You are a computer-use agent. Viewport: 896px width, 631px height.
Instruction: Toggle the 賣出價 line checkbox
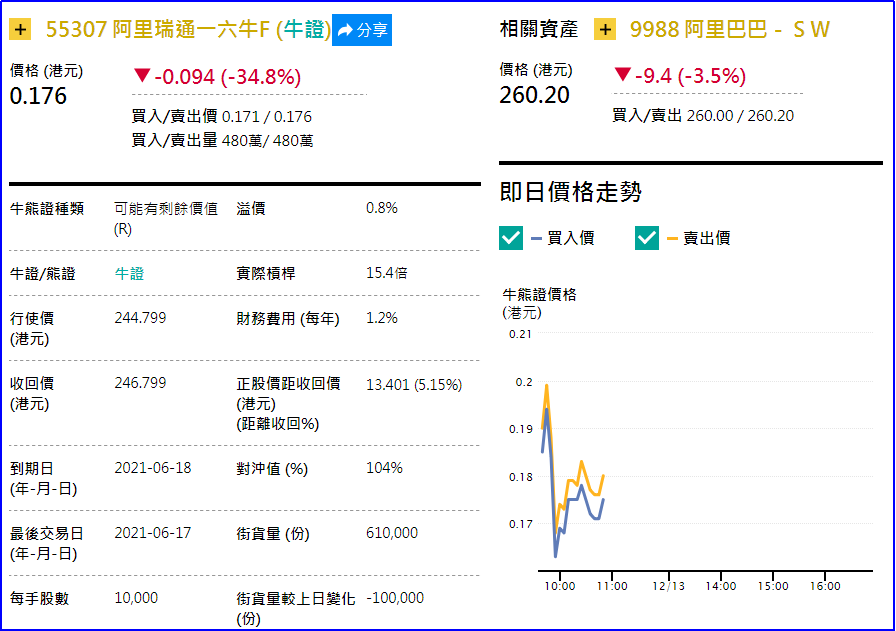pos(647,238)
